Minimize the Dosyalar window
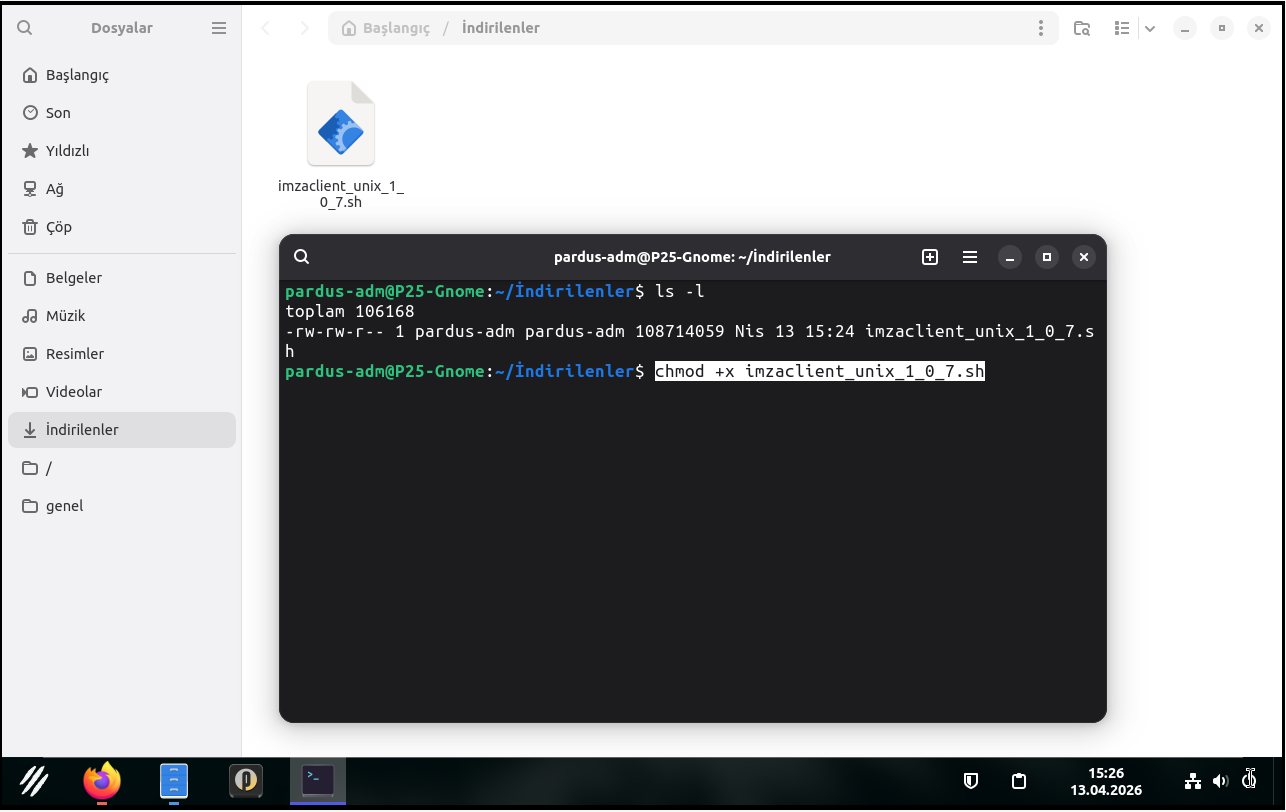Viewport: 1286px width, 812px height. [1185, 28]
